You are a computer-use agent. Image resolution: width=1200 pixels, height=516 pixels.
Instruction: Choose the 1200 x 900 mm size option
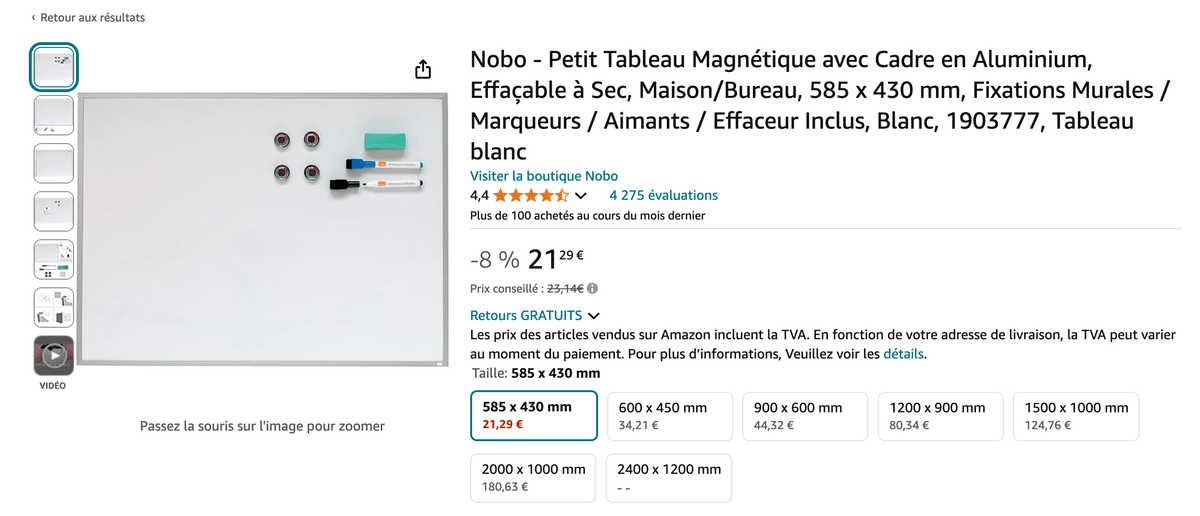click(940, 416)
